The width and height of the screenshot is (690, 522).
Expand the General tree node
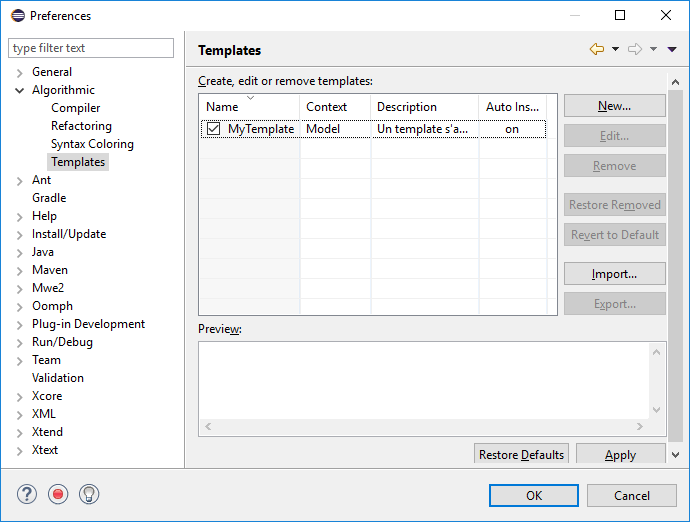point(19,73)
